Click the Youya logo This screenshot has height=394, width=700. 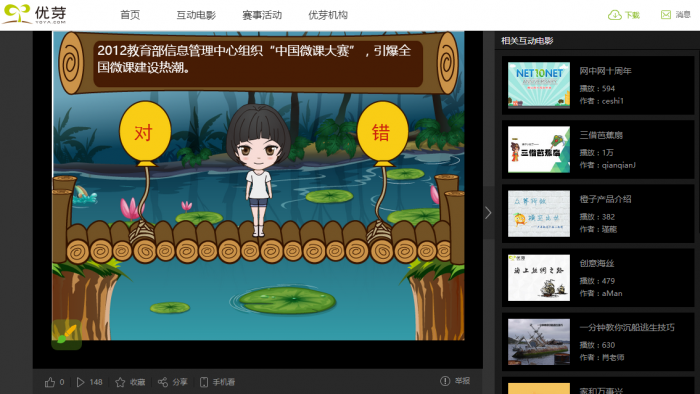(x=35, y=14)
